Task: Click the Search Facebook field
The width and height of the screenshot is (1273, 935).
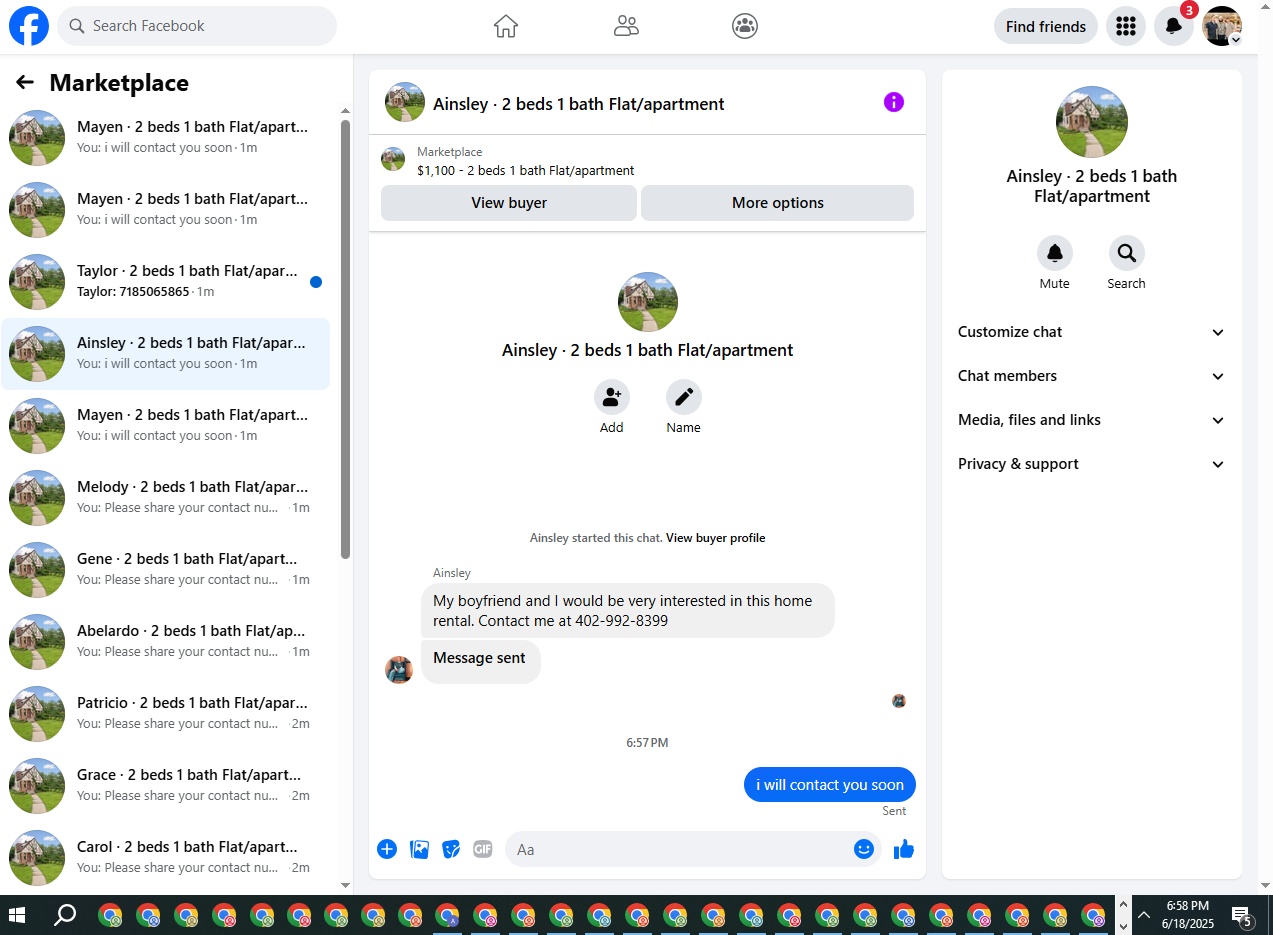Action: point(197,26)
